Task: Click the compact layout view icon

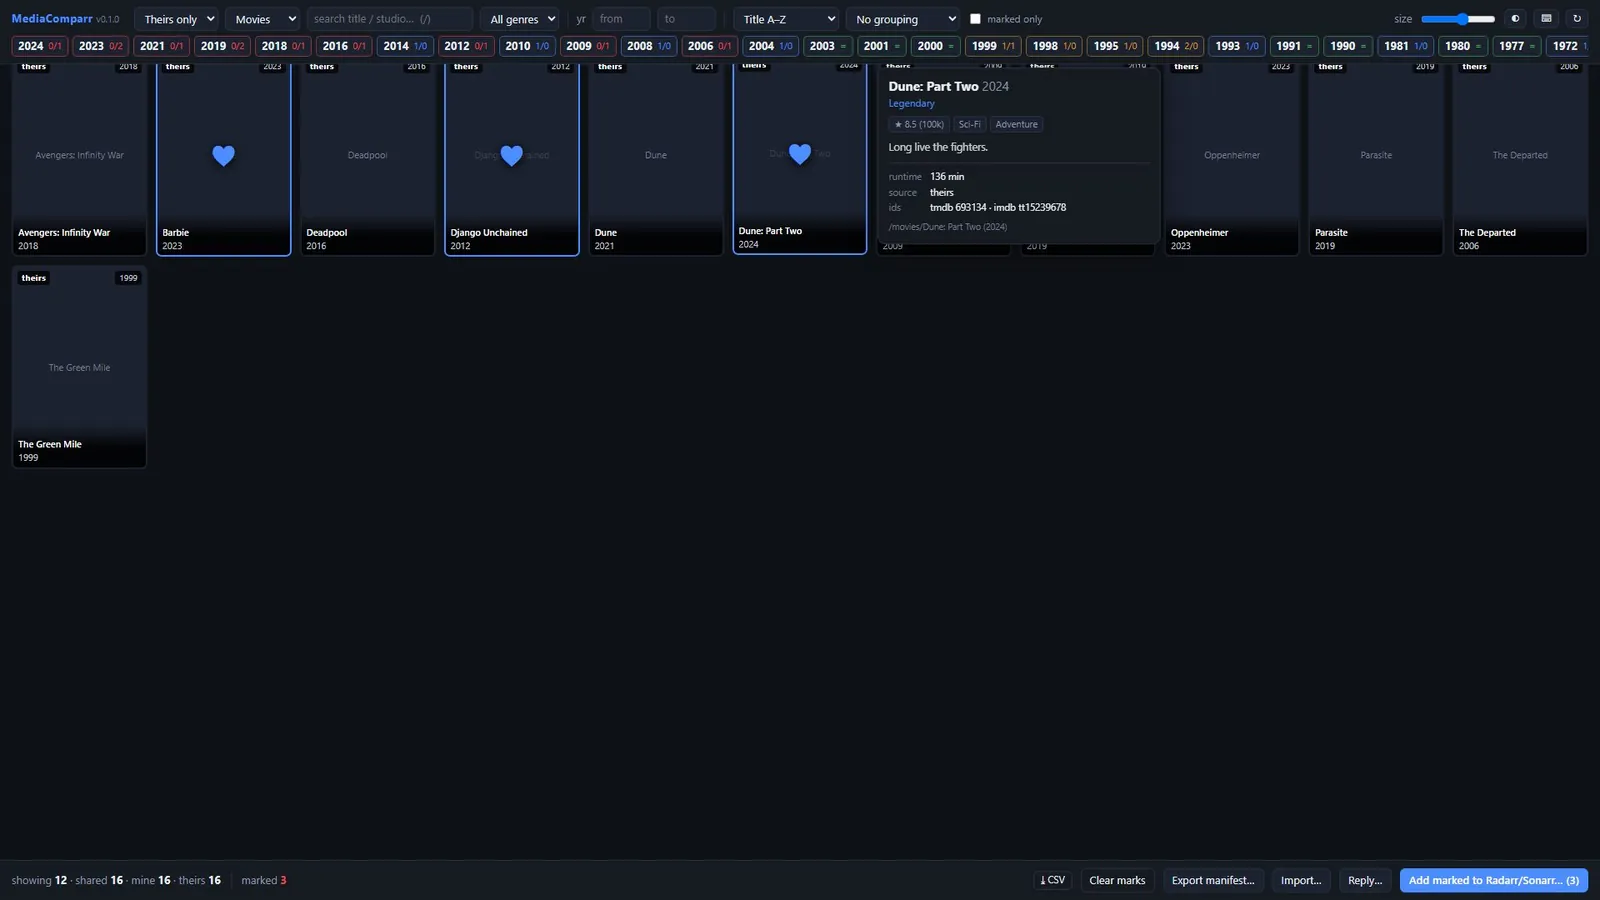Action: (x=1546, y=19)
